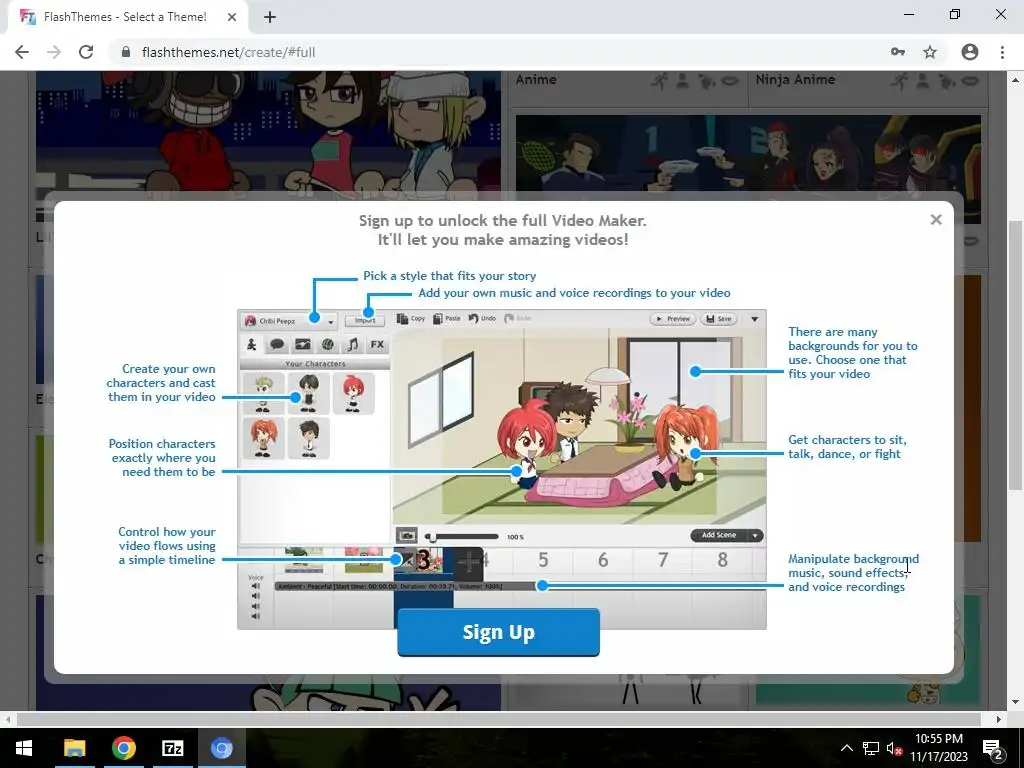Close the FlashThemes browser tab
Screen dimensions: 1024x768
(232, 17)
